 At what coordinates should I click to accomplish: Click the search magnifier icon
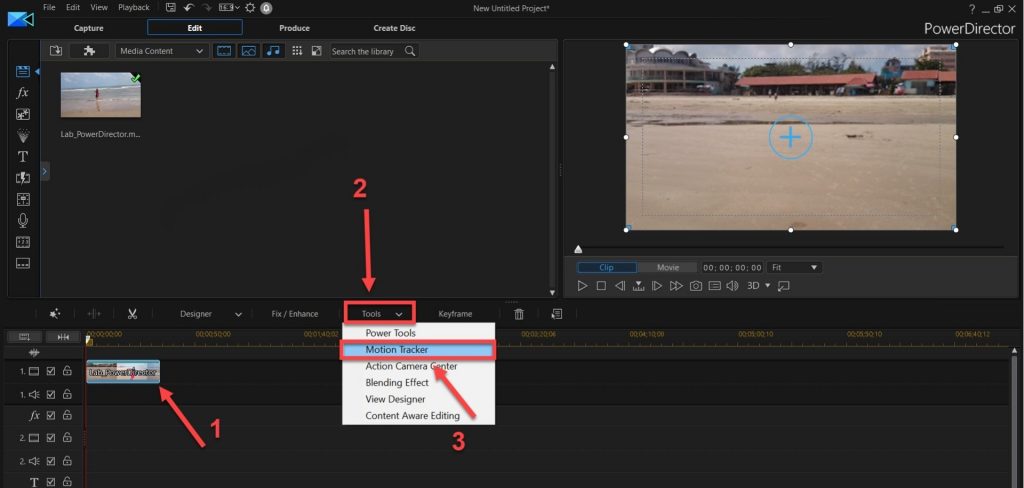pyautogui.click(x=410, y=51)
